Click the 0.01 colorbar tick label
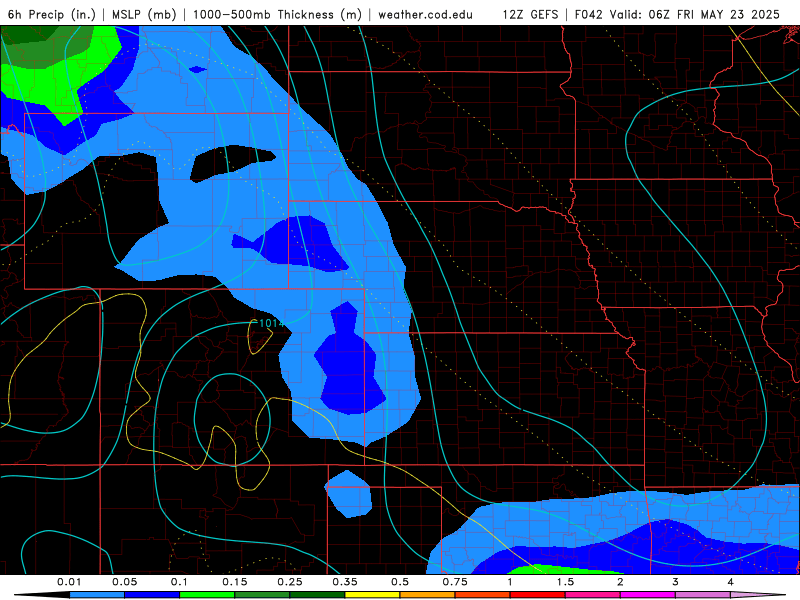Image resolution: width=800 pixels, height=600 pixels. 69,582
